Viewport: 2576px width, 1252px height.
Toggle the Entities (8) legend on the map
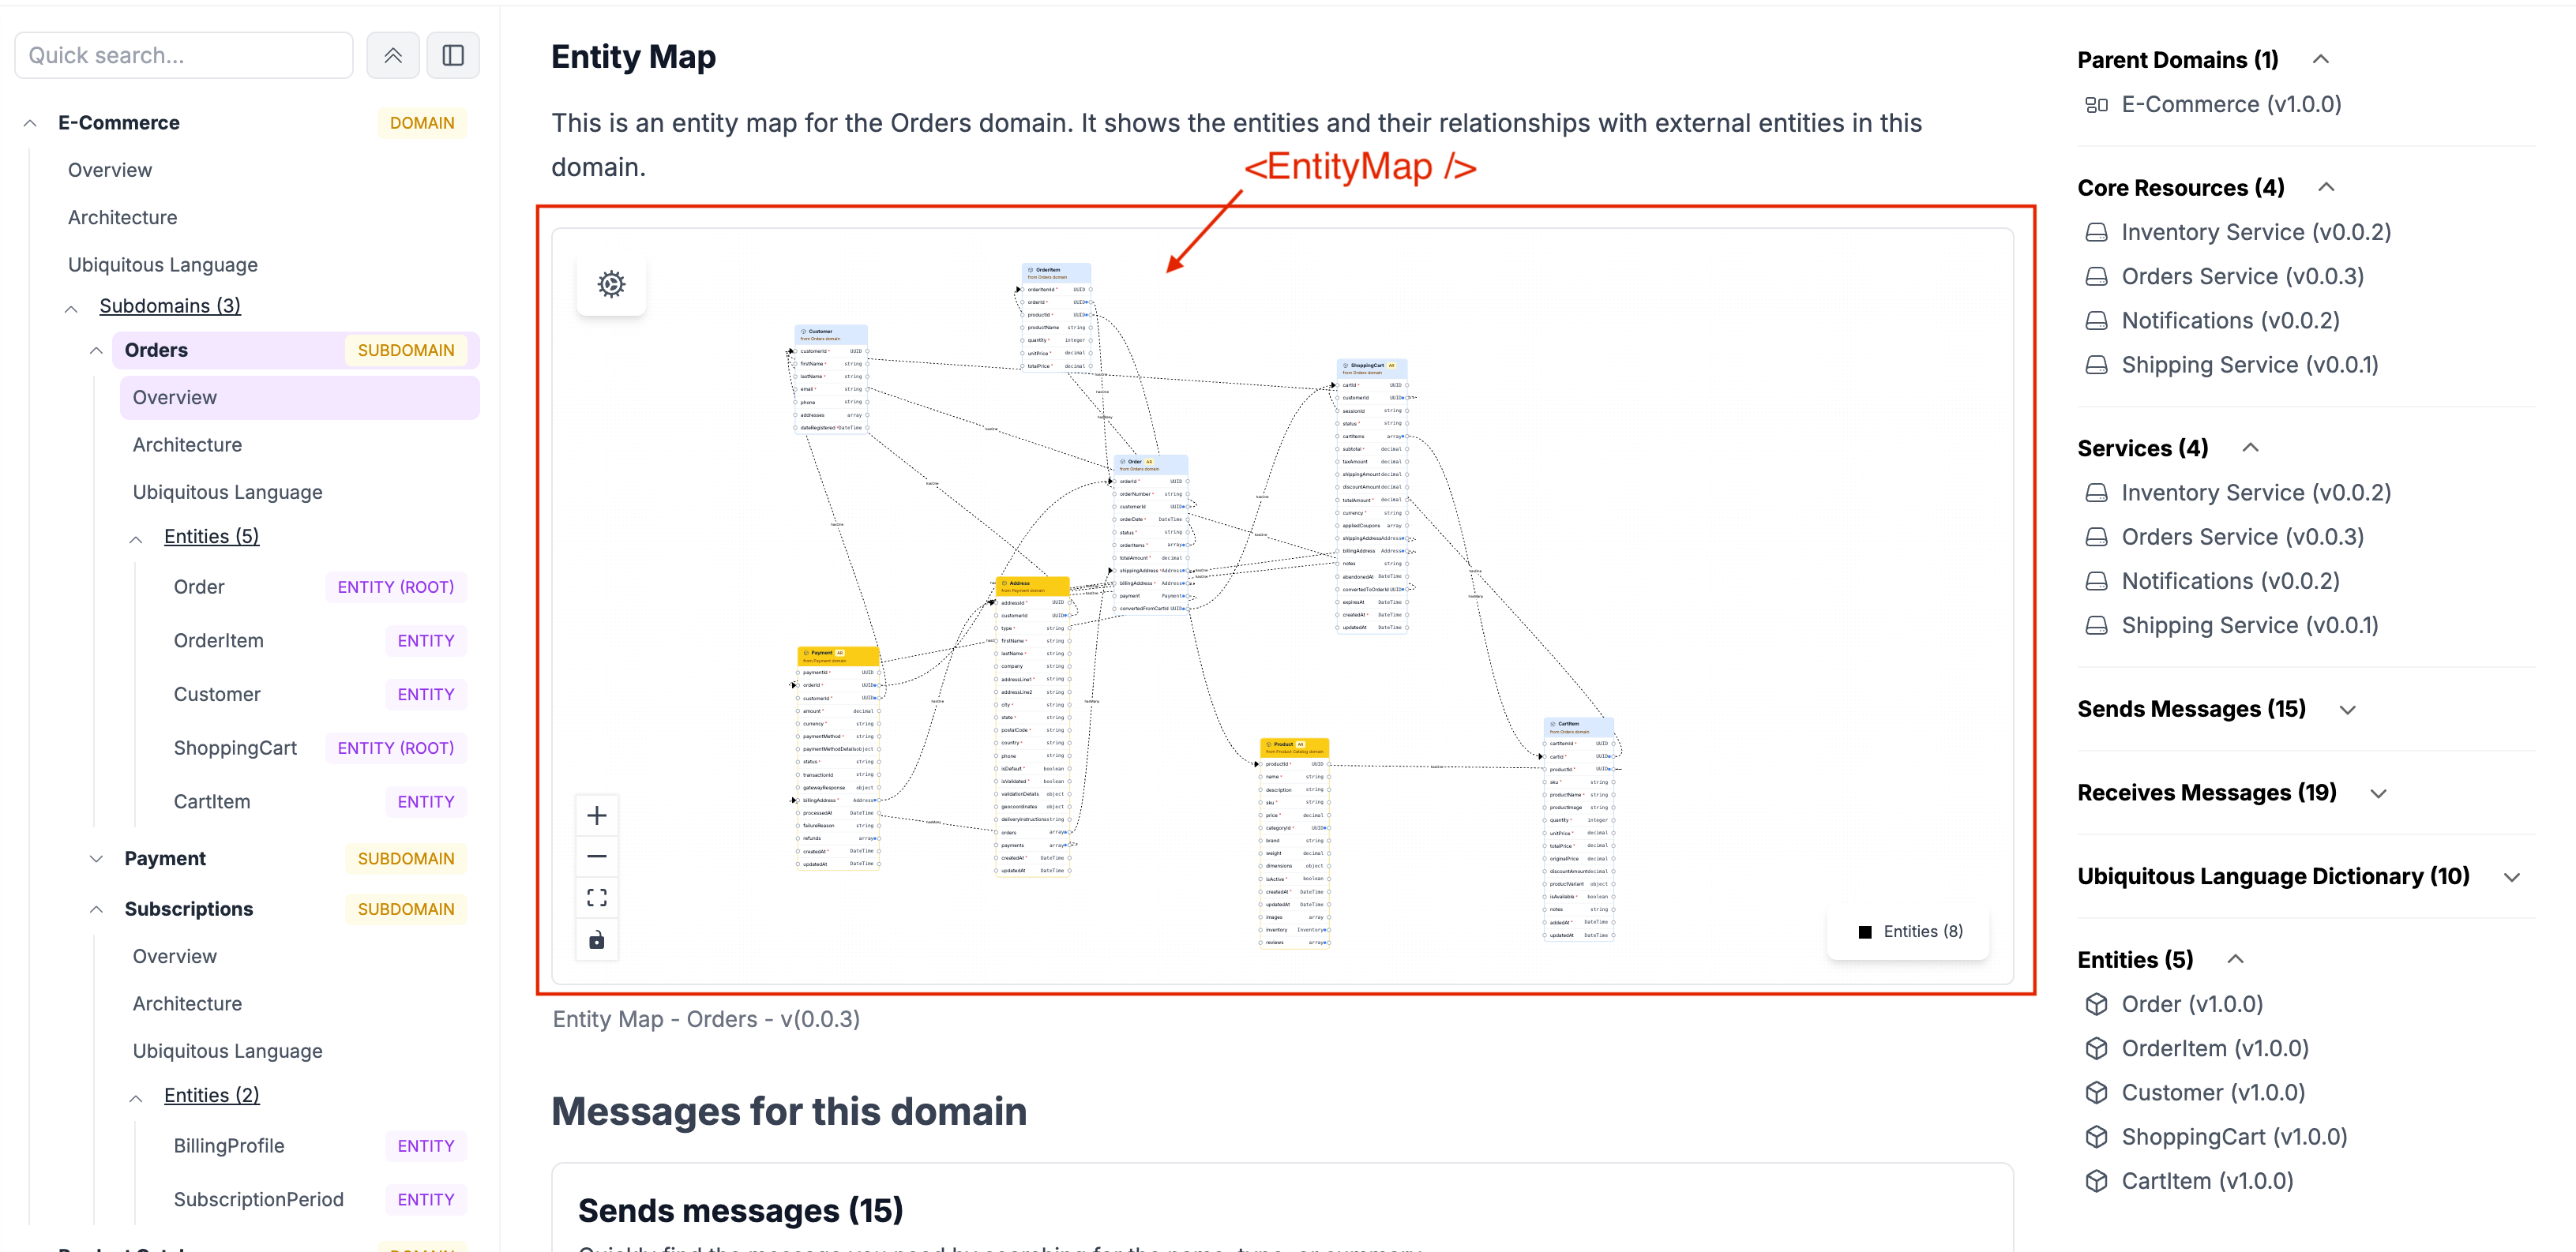point(1906,931)
